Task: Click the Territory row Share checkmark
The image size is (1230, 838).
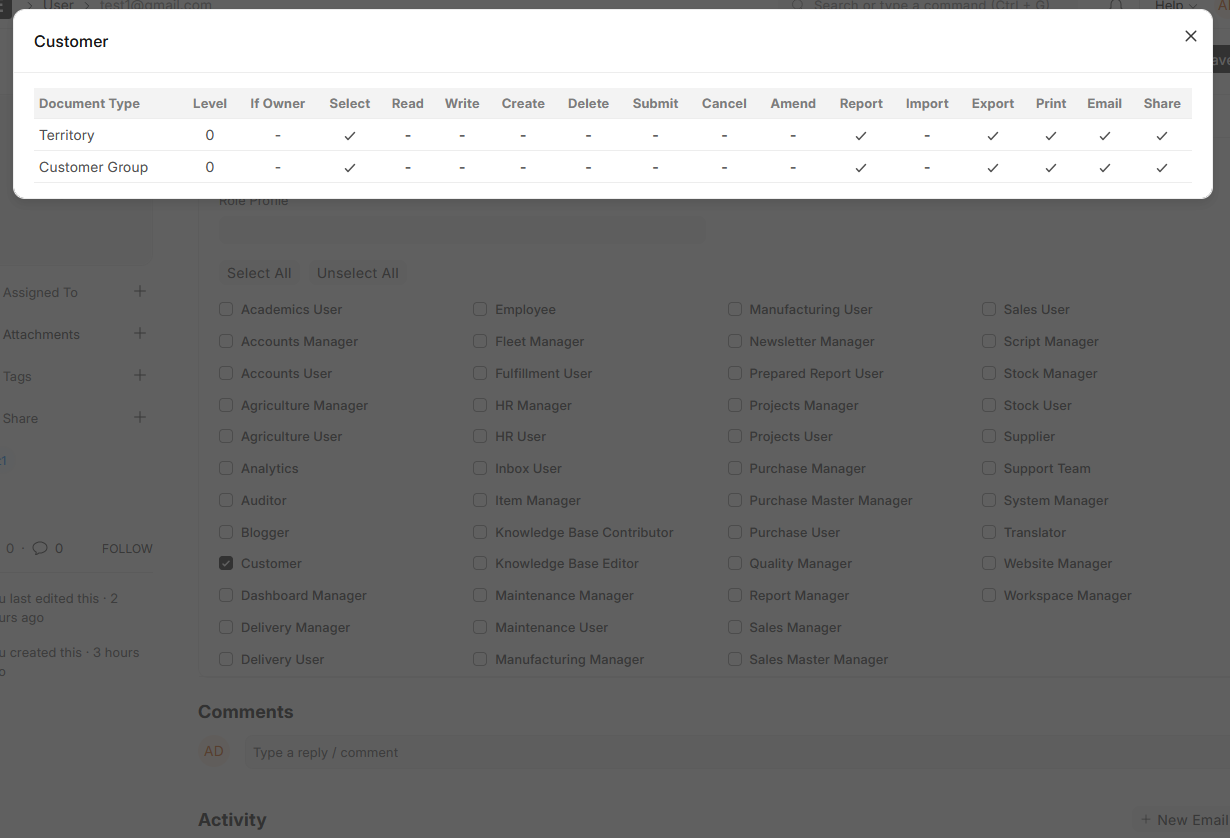Action: coord(1162,135)
